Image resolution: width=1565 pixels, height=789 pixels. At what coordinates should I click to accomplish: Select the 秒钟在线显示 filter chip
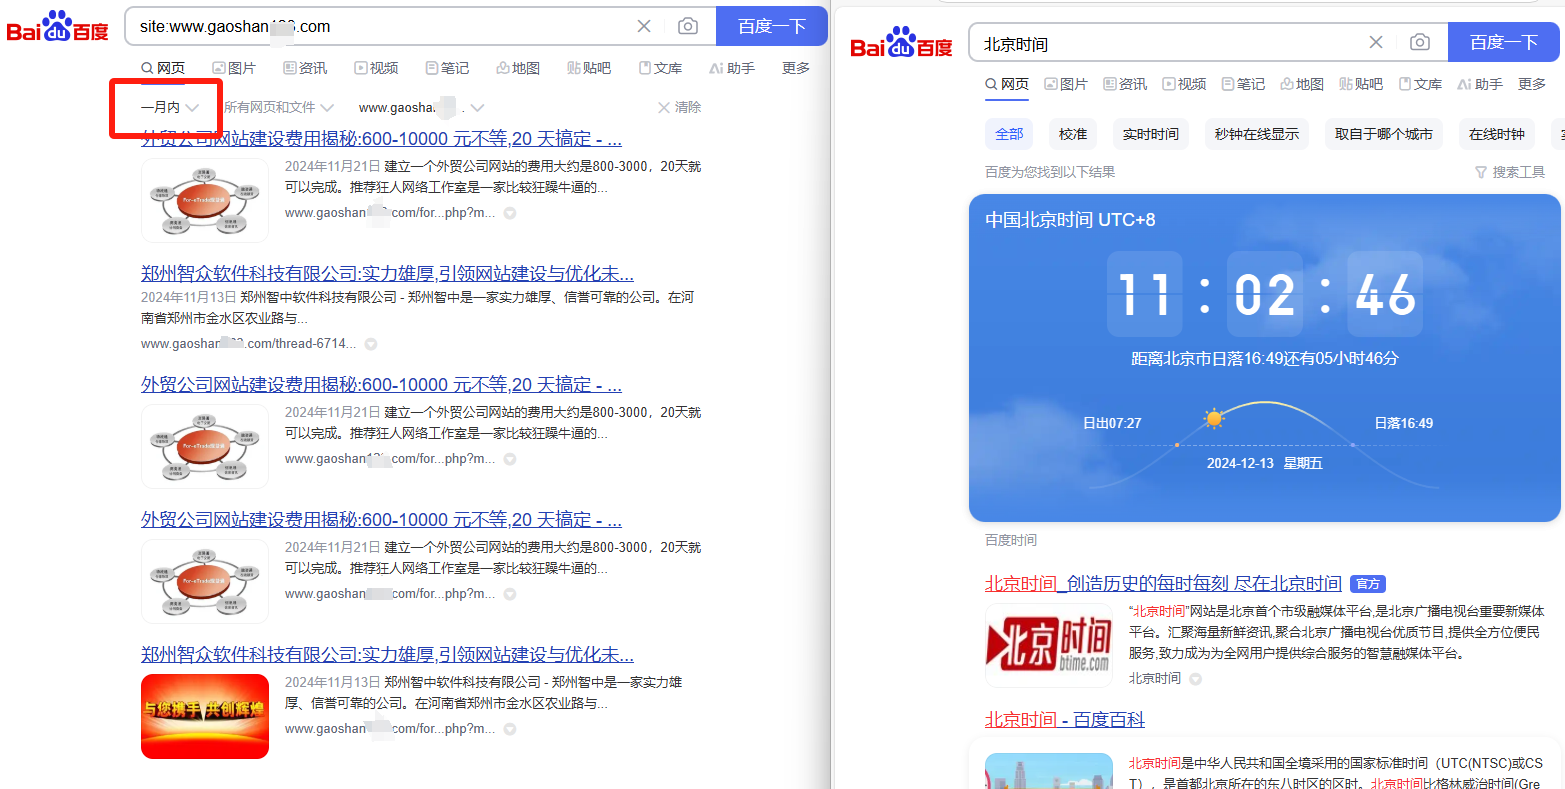[1257, 134]
